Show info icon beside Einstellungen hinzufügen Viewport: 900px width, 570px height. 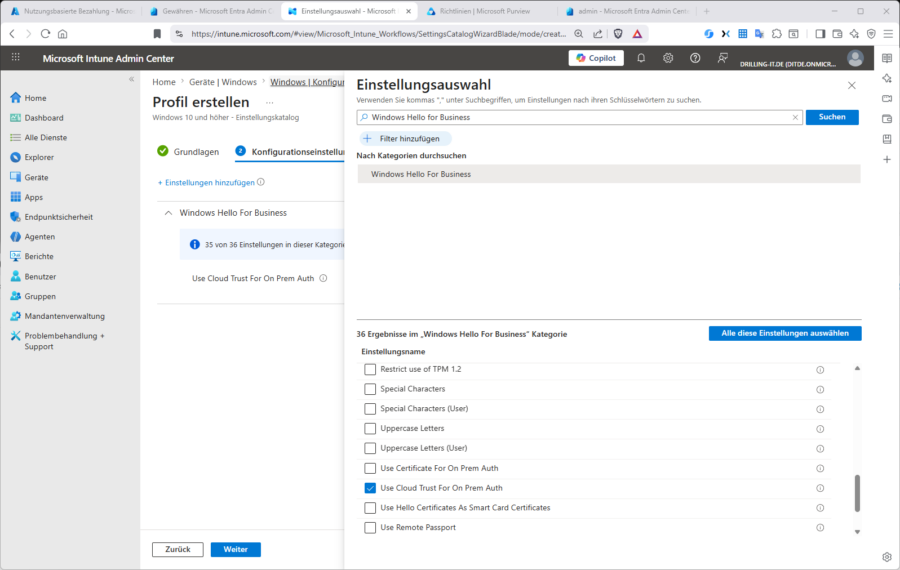coord(261,182)
